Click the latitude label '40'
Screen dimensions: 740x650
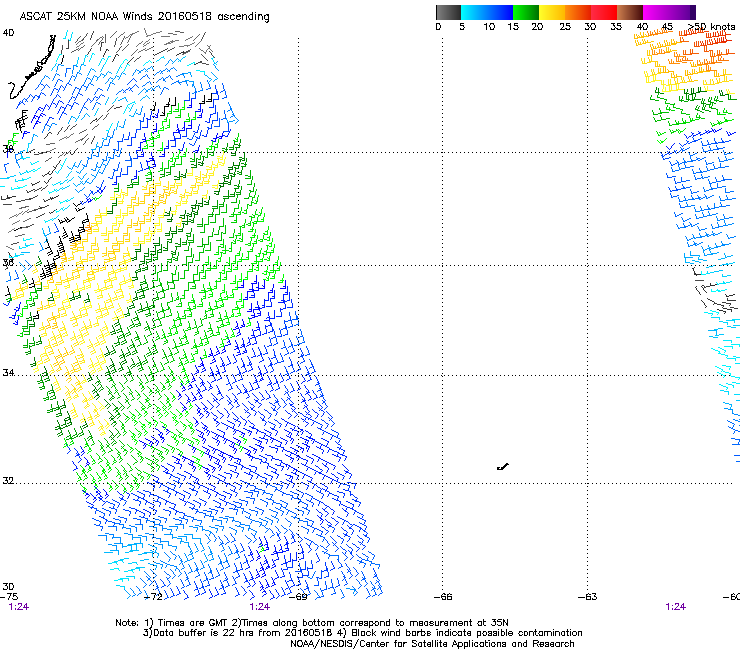click(8, 33)
